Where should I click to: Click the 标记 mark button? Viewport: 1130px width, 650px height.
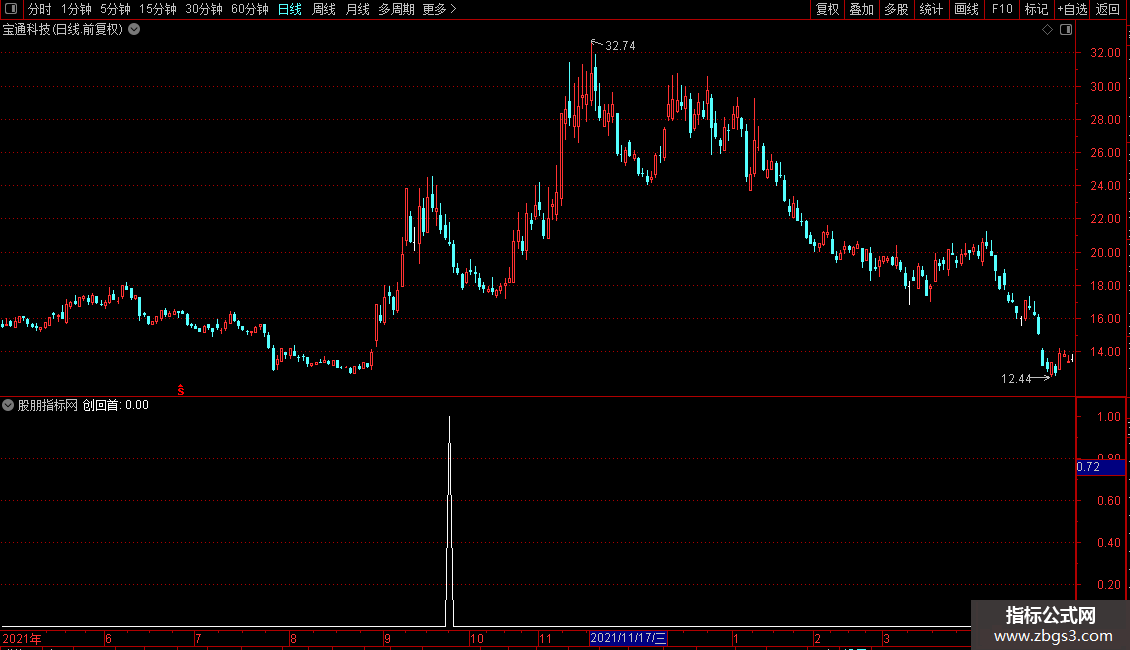(x=1036, y=9)
